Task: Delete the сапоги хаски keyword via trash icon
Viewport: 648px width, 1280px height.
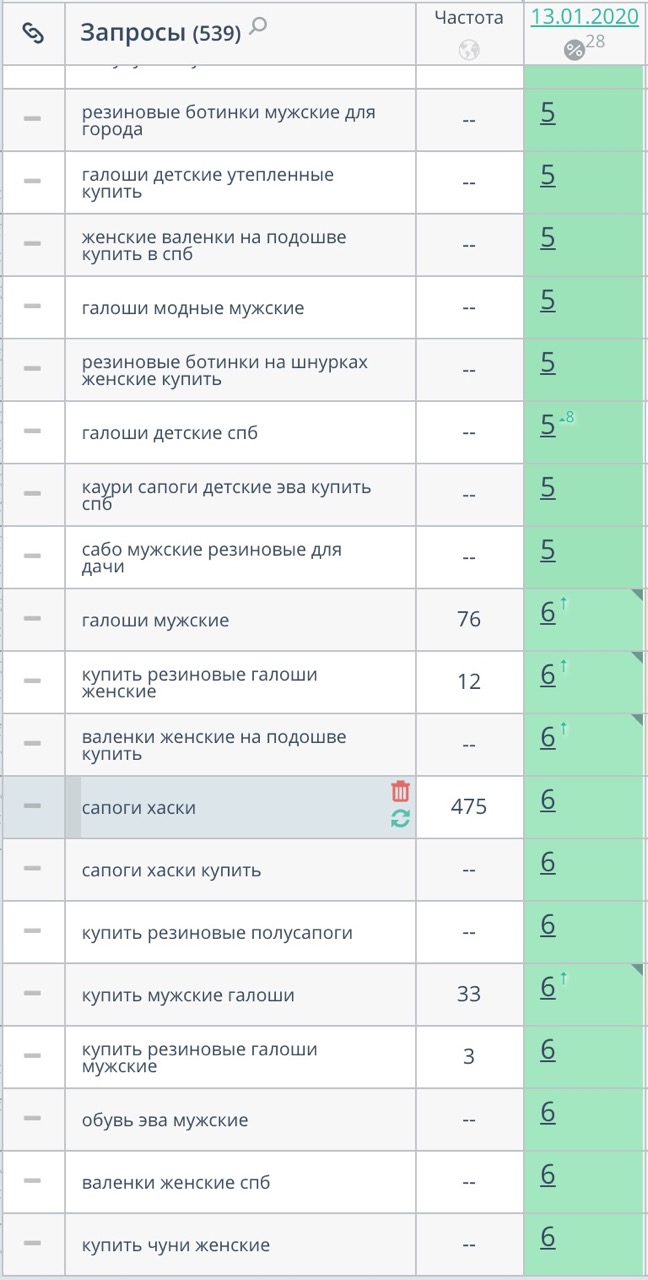Action: (x=399, y=791)
